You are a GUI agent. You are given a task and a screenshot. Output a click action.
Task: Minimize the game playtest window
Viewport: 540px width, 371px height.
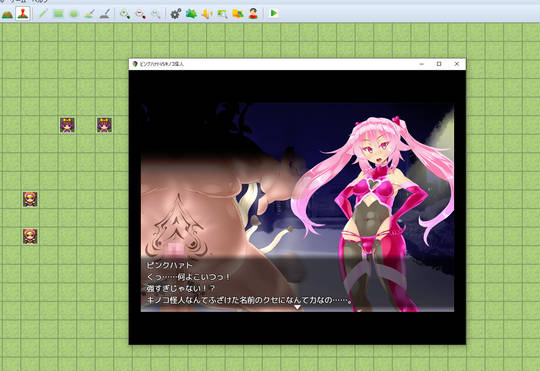[422, 64]
